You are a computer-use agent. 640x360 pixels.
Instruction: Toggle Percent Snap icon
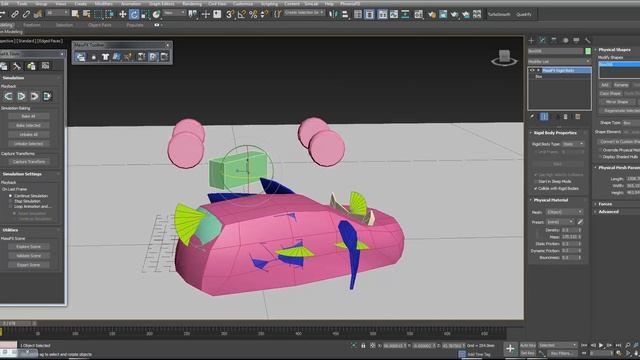pos(253,14)
